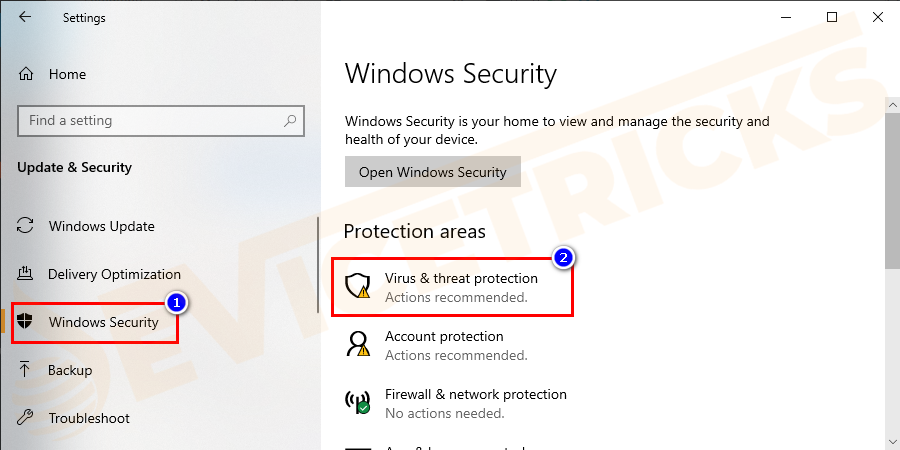Click the Delivery Optimization icon
Viewport: 900px width, 450px height.
tap(27, 274)
